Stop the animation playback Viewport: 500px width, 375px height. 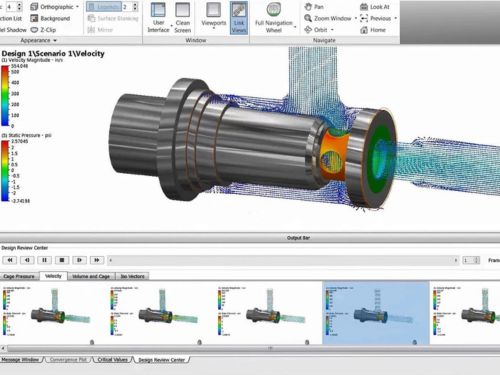[x=62, y=260]
